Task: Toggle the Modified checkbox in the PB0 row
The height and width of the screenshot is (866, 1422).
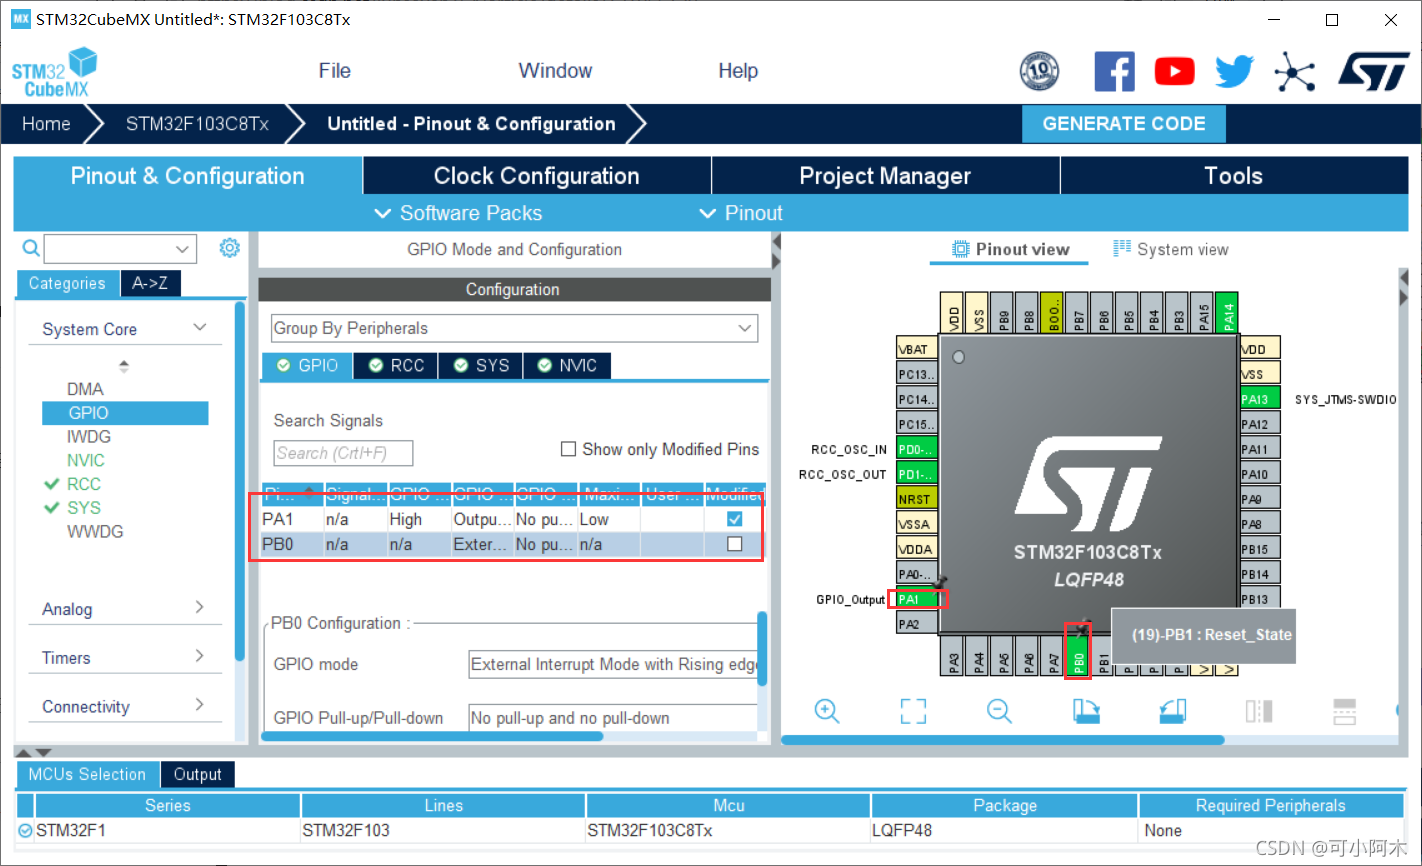Action: 735,544
